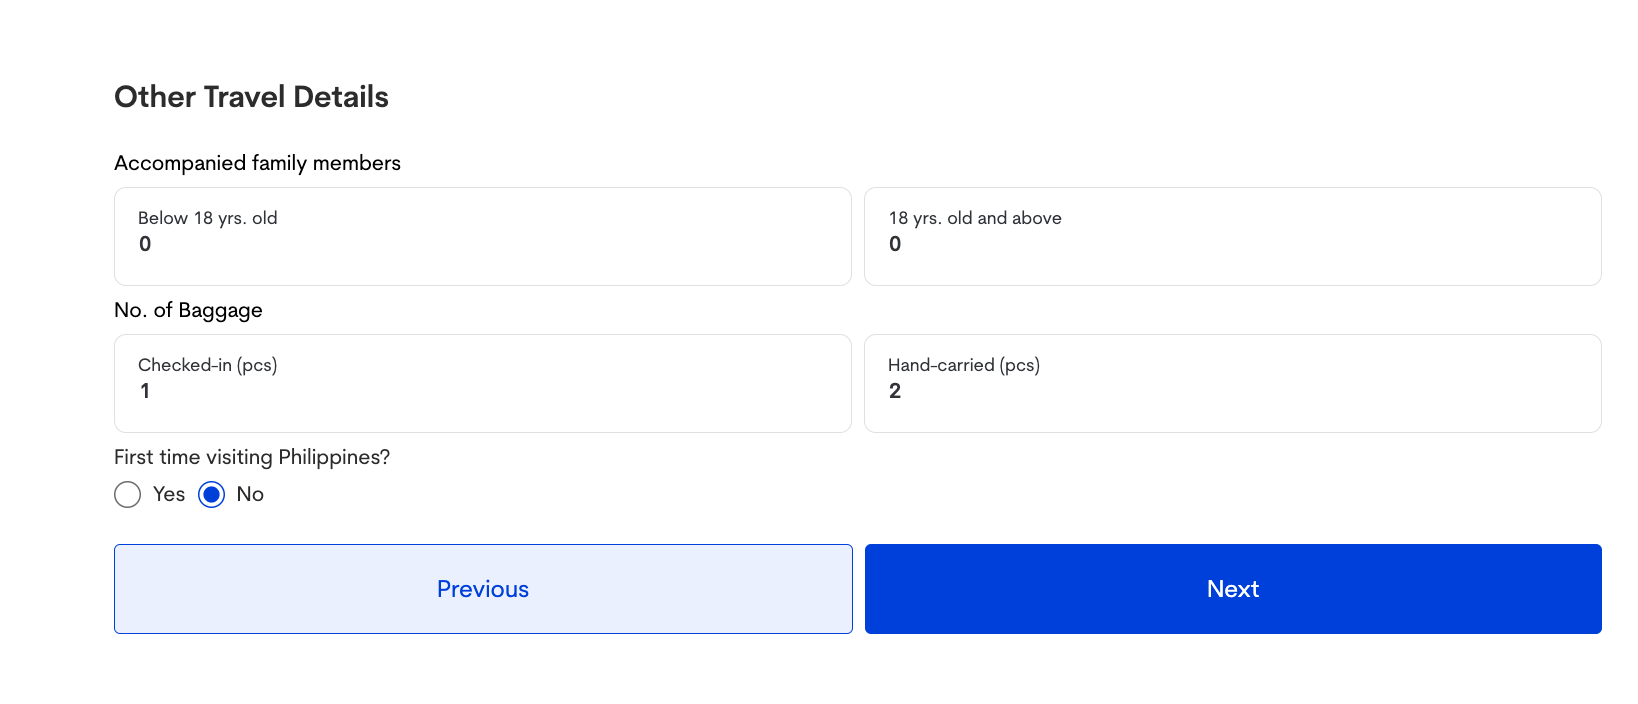Image resolution: width=1638 pixels, height=704 pixels.
Task: Go back with the Previous button
Action: tap(483, 589)
